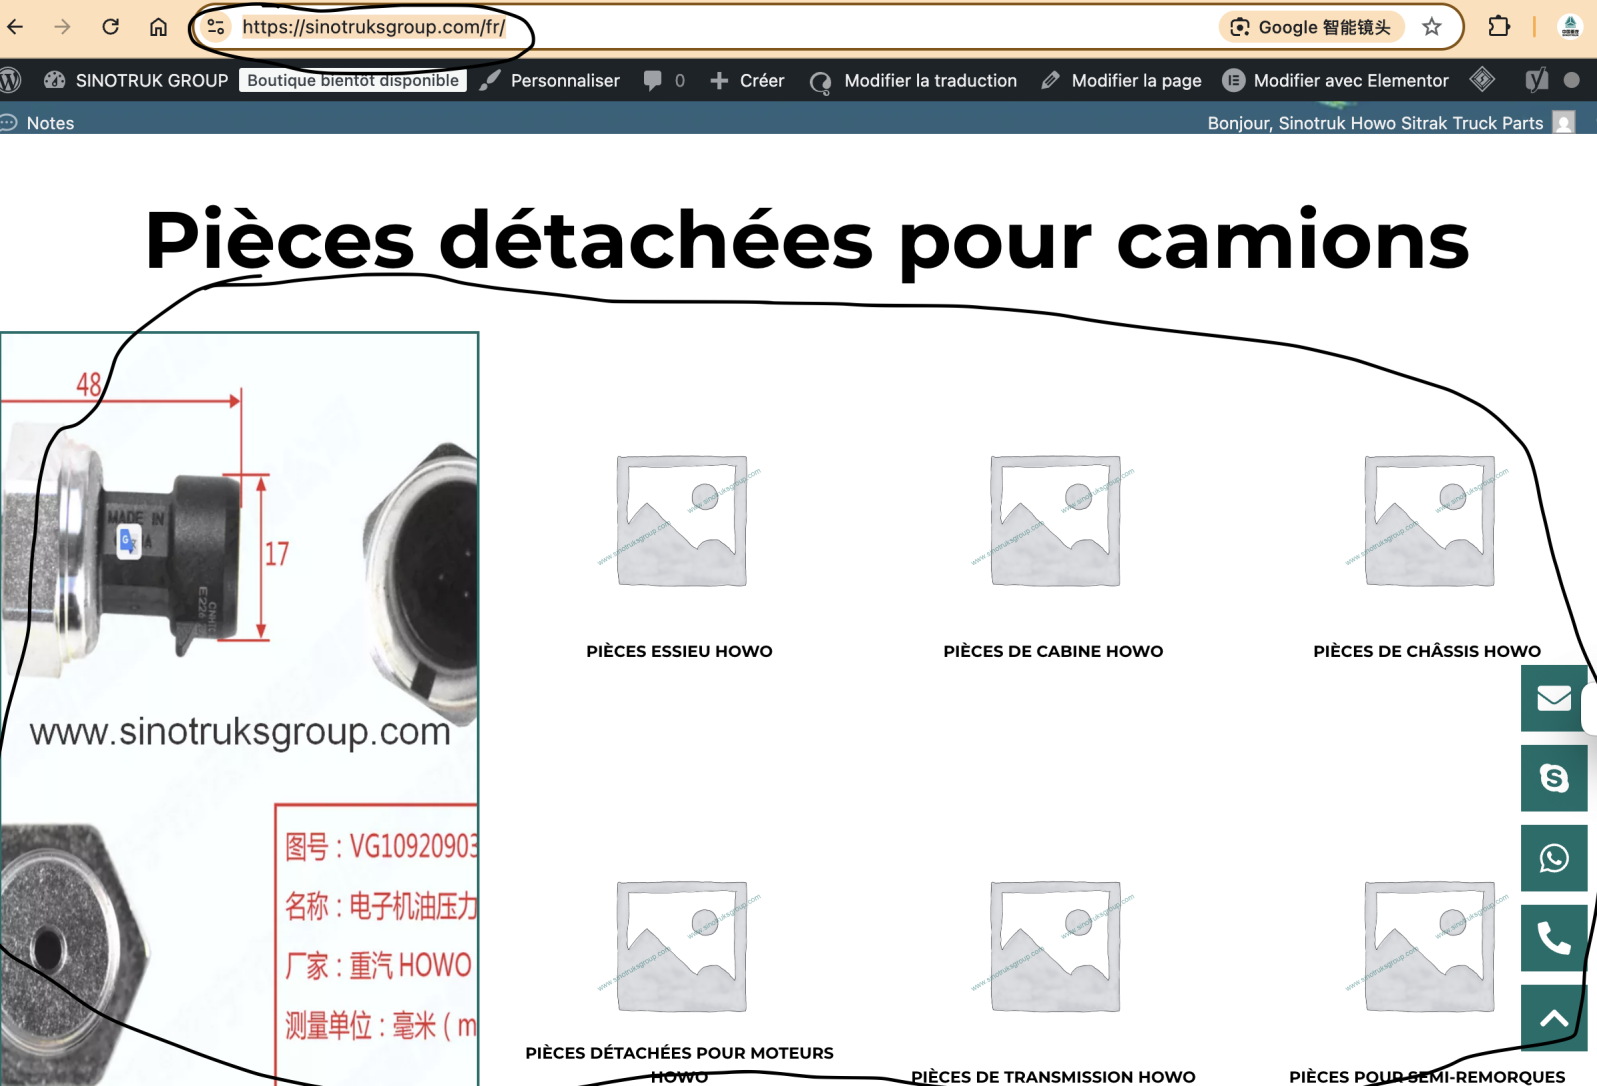Click Modifier la page

[1121, 80]
